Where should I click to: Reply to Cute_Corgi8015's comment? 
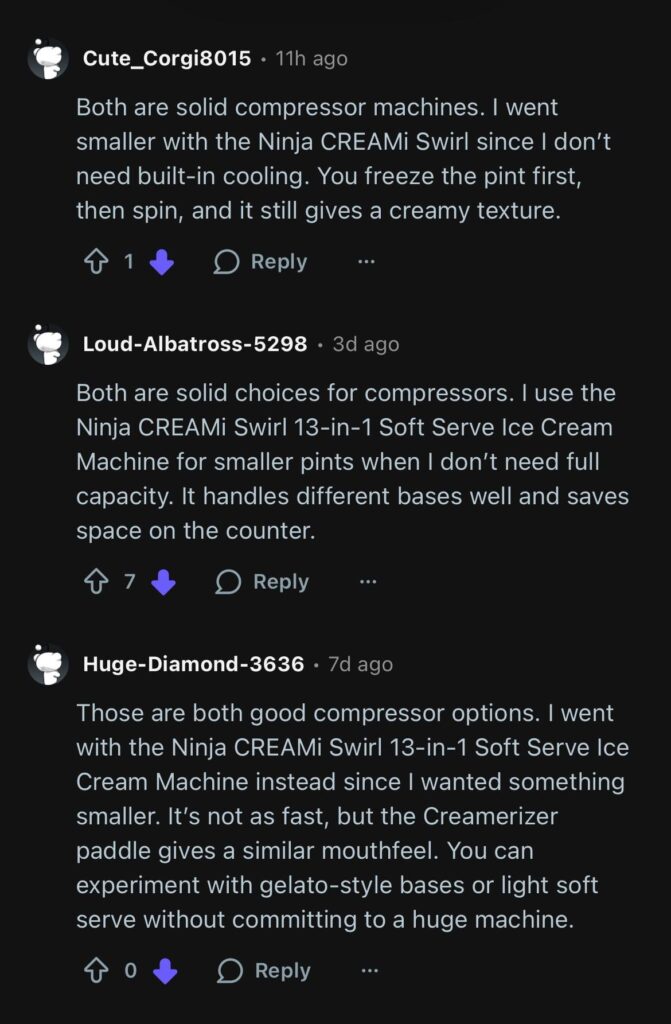pos(261,262)
